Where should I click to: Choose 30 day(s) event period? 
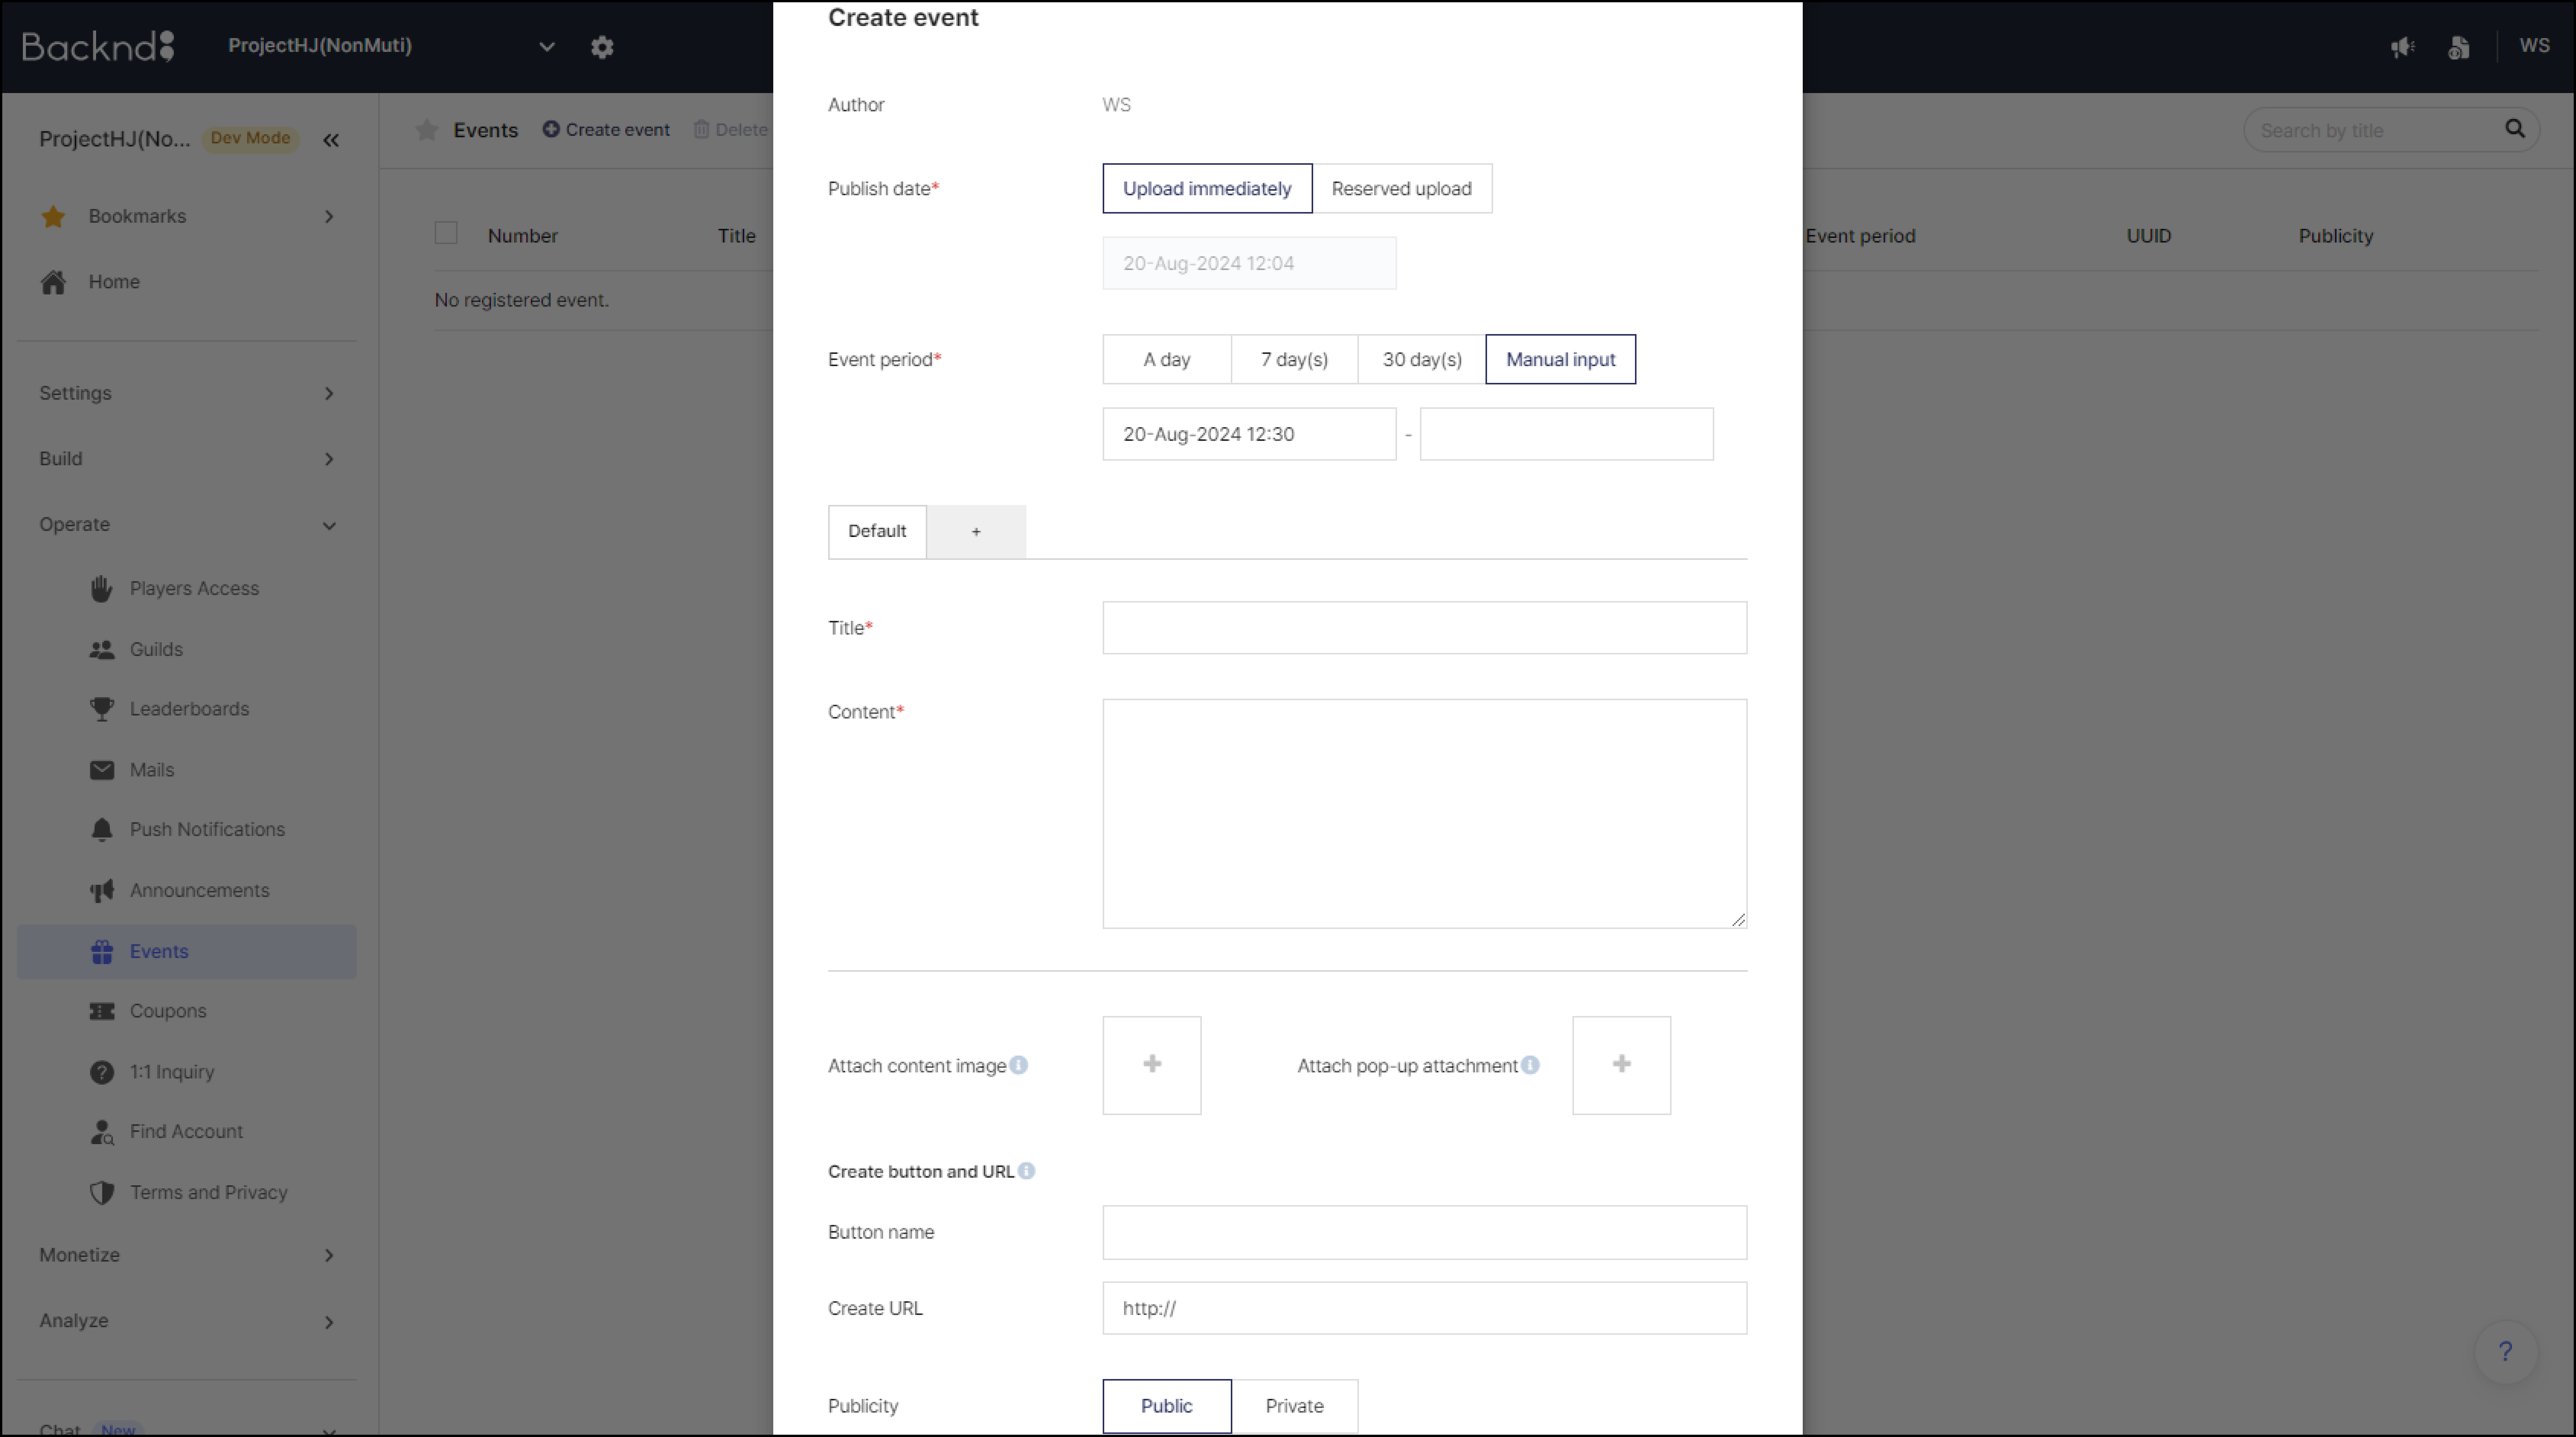[x=1422, y=359]
